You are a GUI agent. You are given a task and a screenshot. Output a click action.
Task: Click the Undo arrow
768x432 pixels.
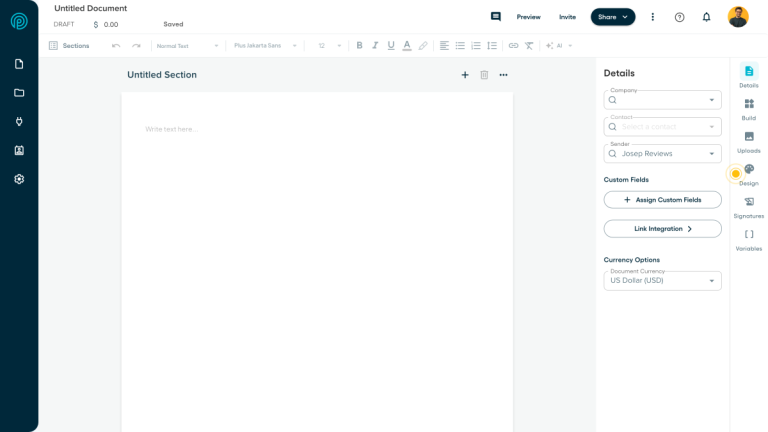[116, 46]
